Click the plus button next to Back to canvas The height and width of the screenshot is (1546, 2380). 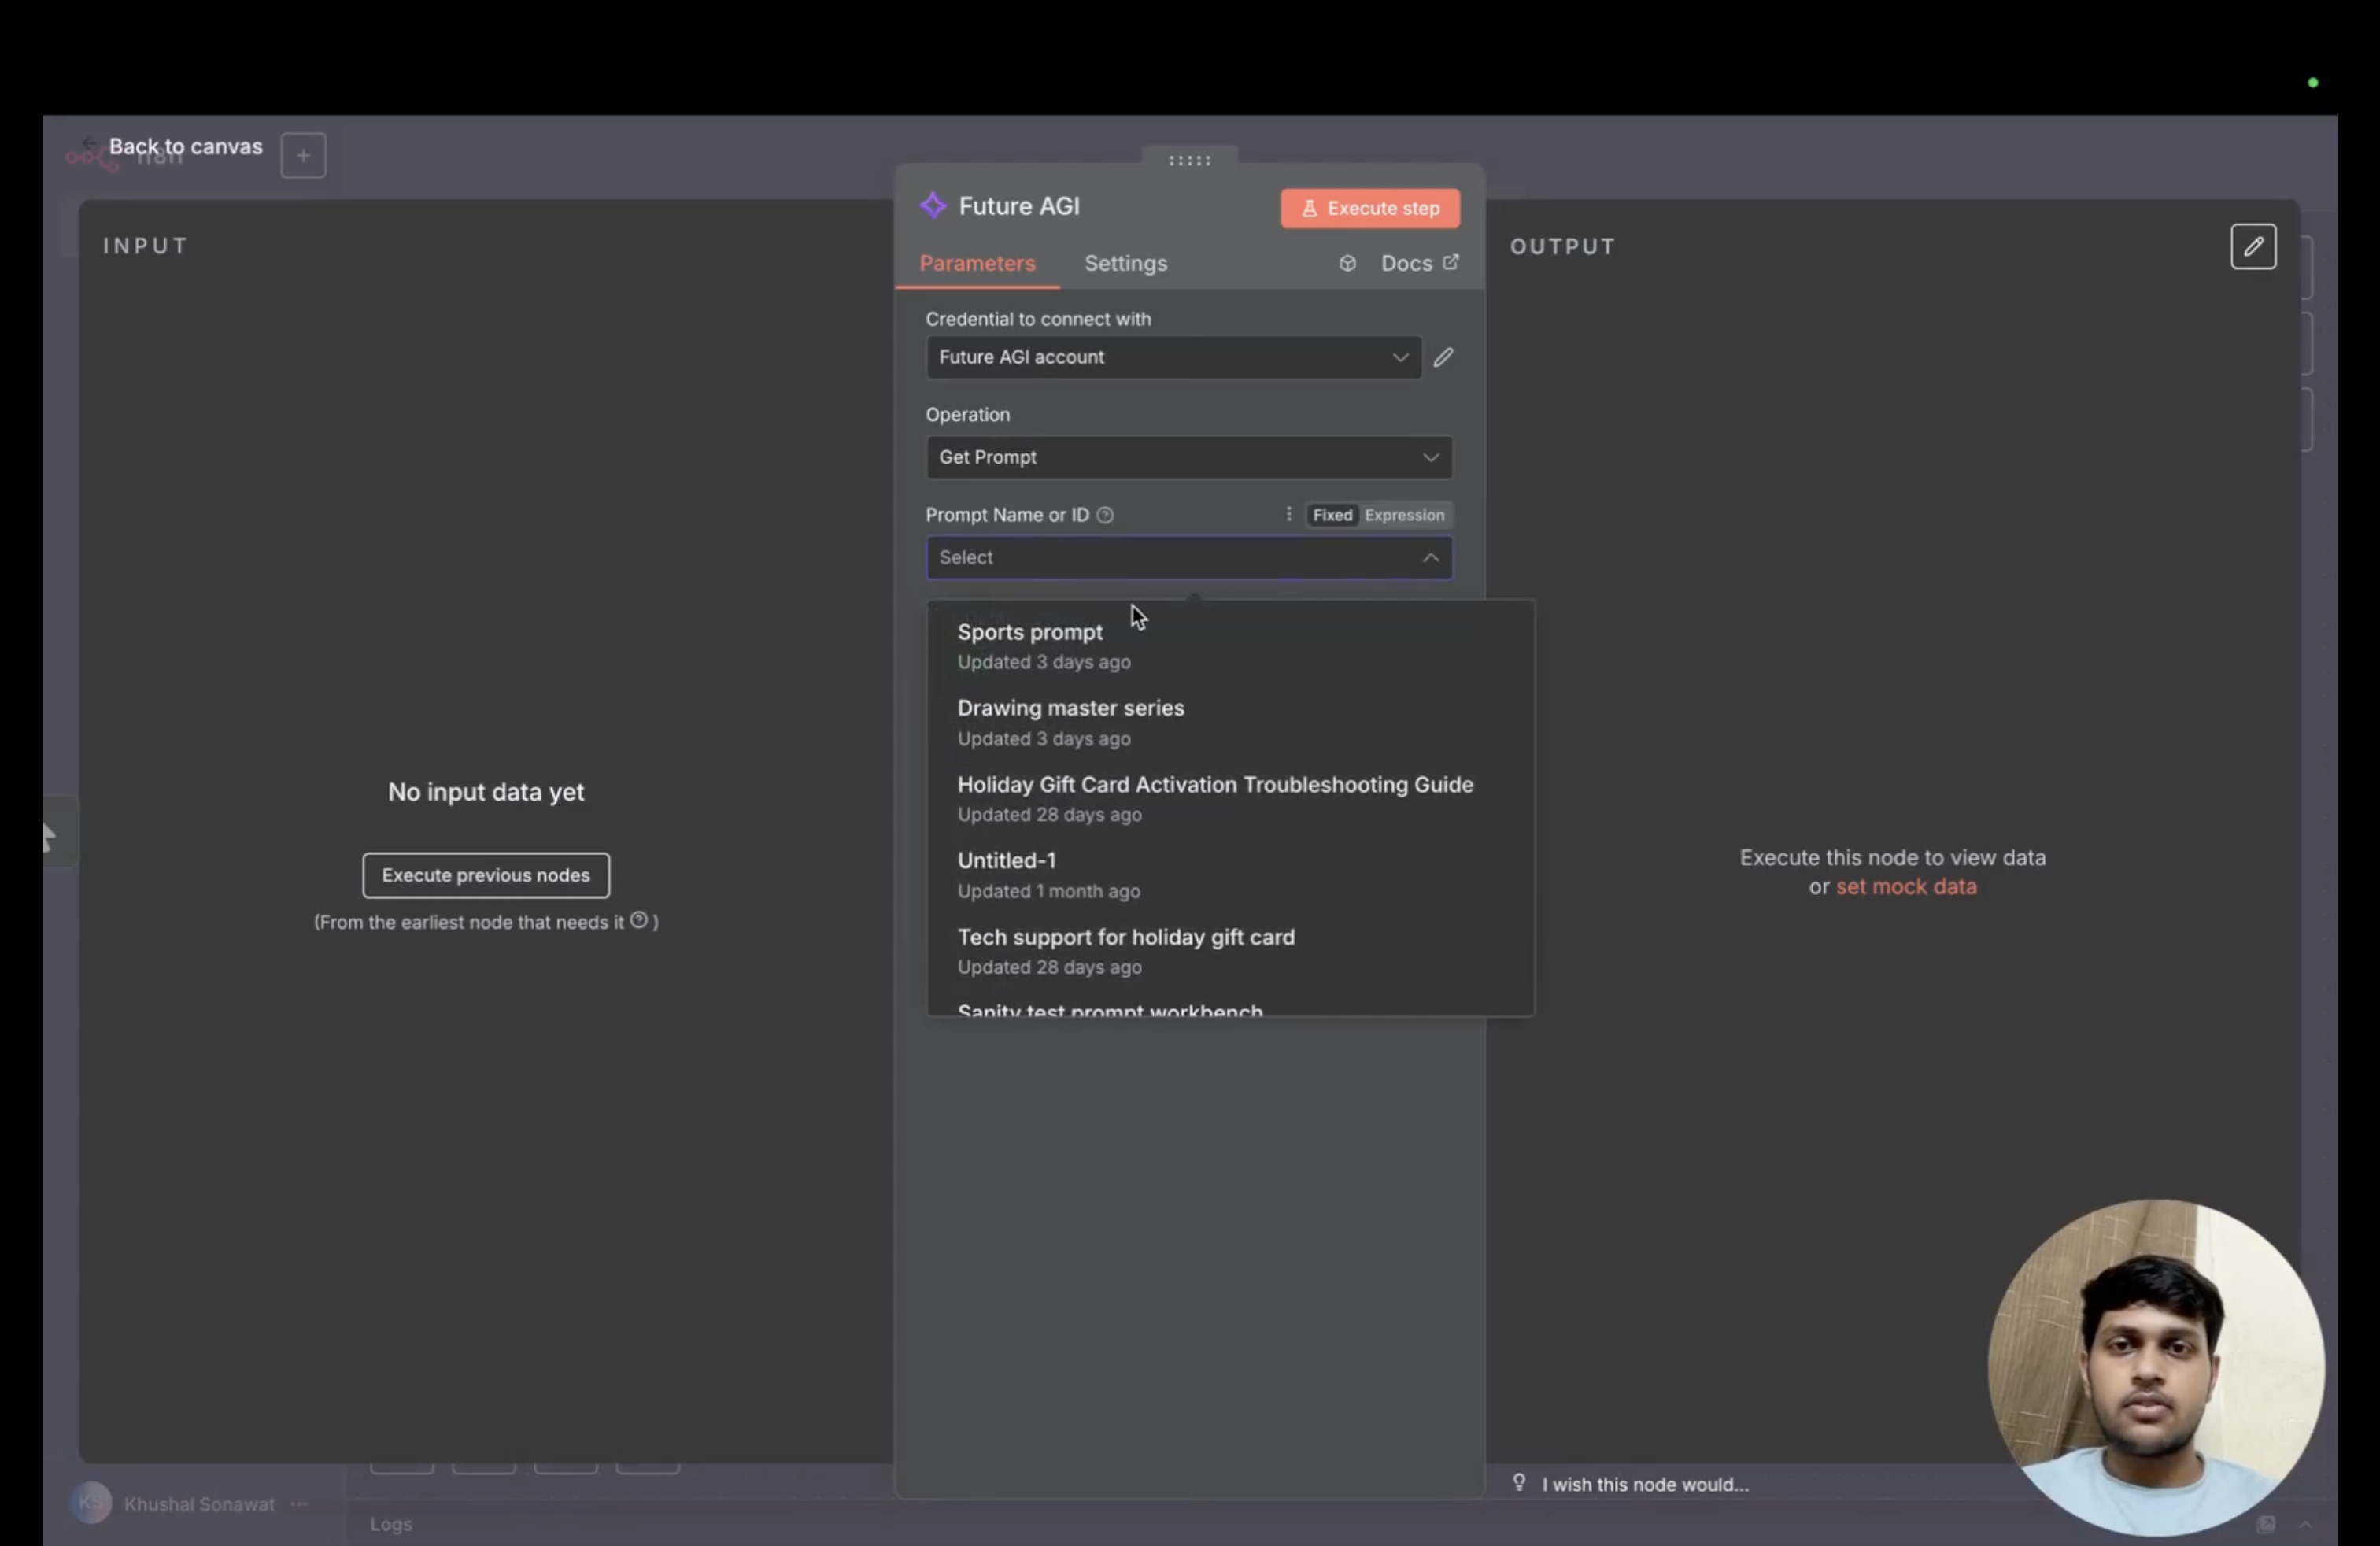click(x=303, y=154)
